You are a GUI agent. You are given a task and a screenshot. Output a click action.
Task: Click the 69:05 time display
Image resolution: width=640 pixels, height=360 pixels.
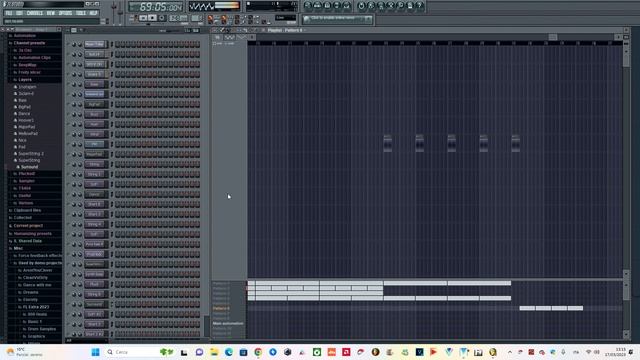tap(156, 7)
